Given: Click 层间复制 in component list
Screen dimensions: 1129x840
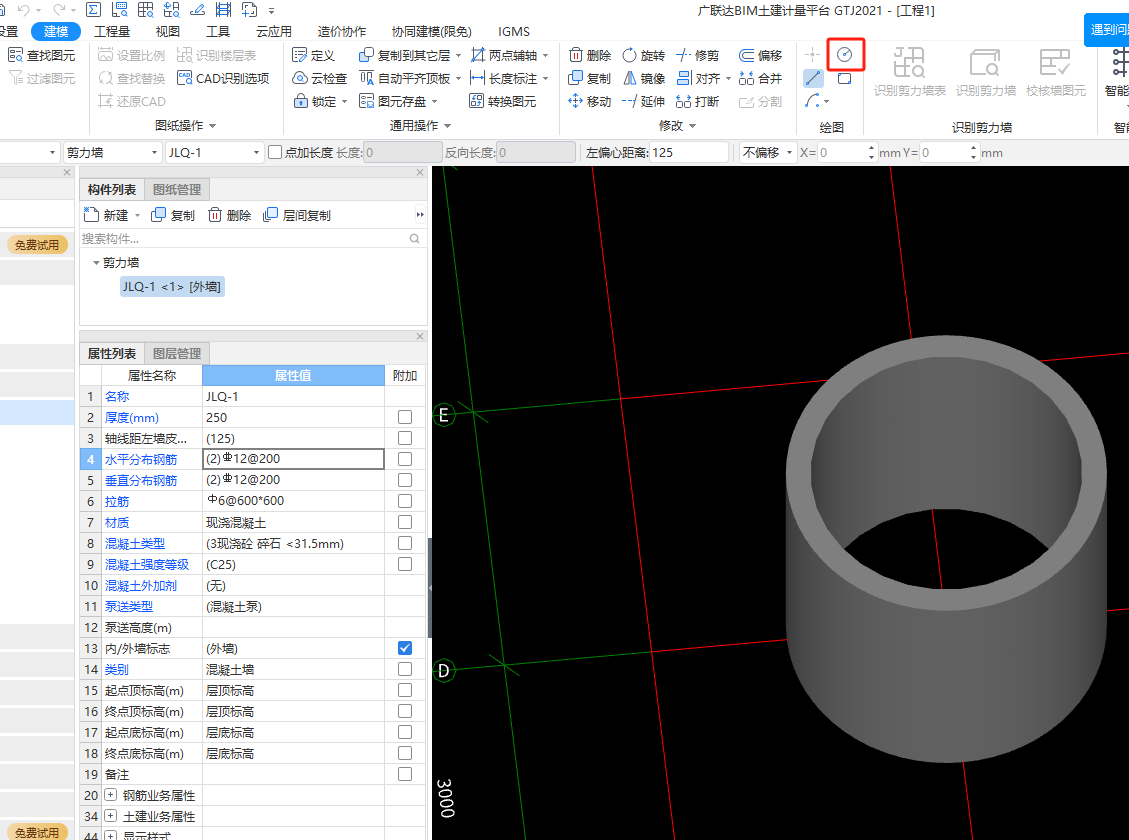Looking at the screenshot, I should tap(297, 215).
